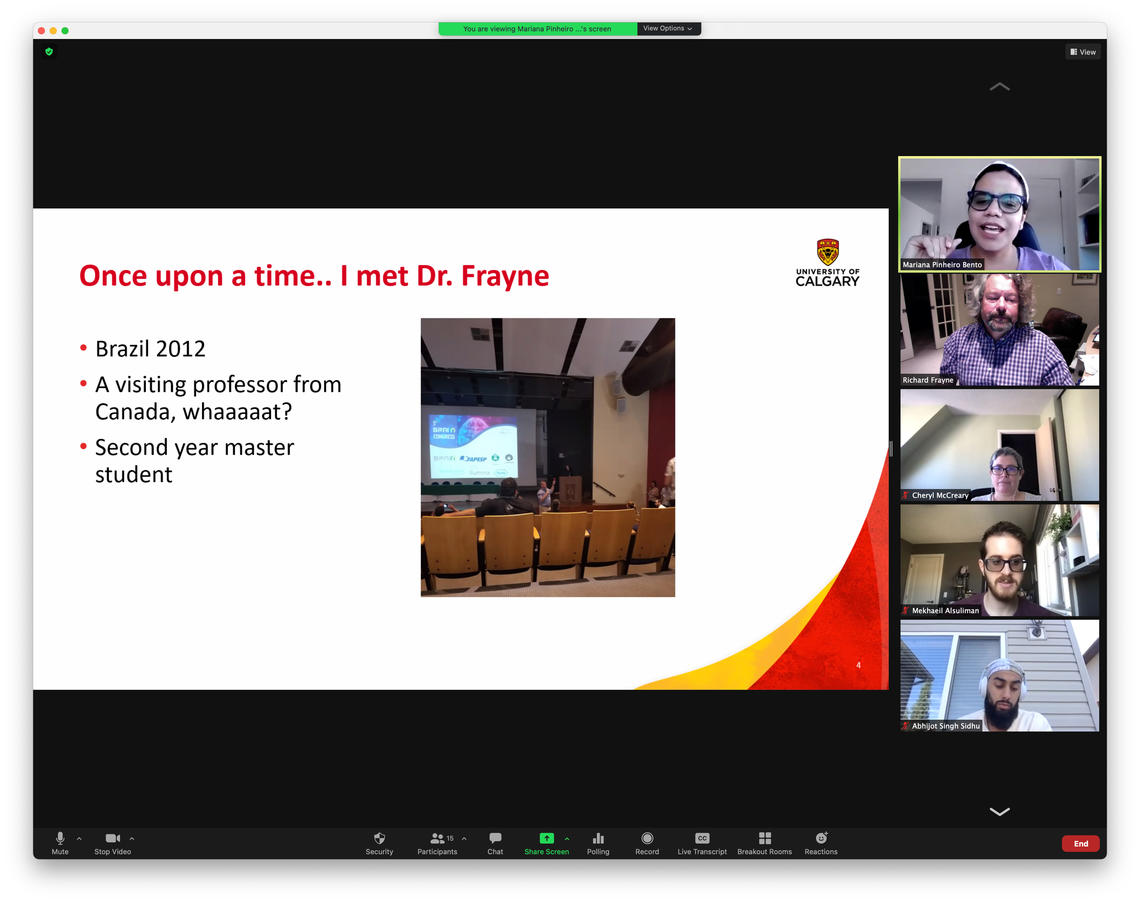The height and width of the screenshot is (903, 1140).
Task: Open the Polling tool
Action: coord(598,839)
